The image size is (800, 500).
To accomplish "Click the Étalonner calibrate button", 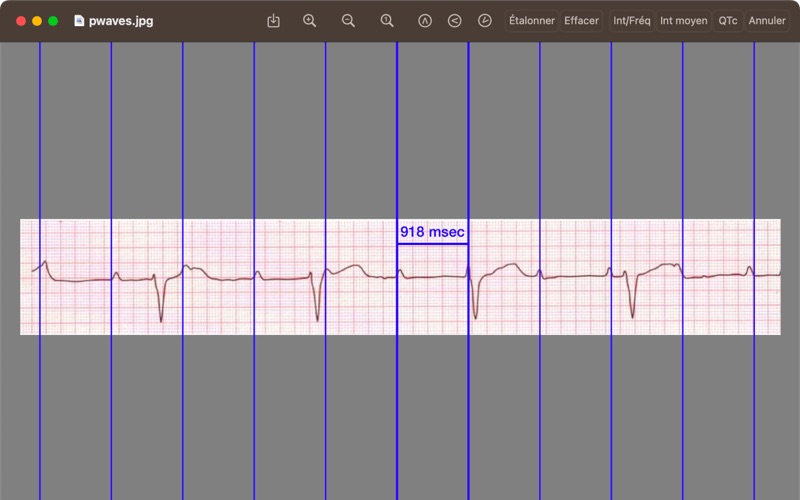I will pos(532,21).
